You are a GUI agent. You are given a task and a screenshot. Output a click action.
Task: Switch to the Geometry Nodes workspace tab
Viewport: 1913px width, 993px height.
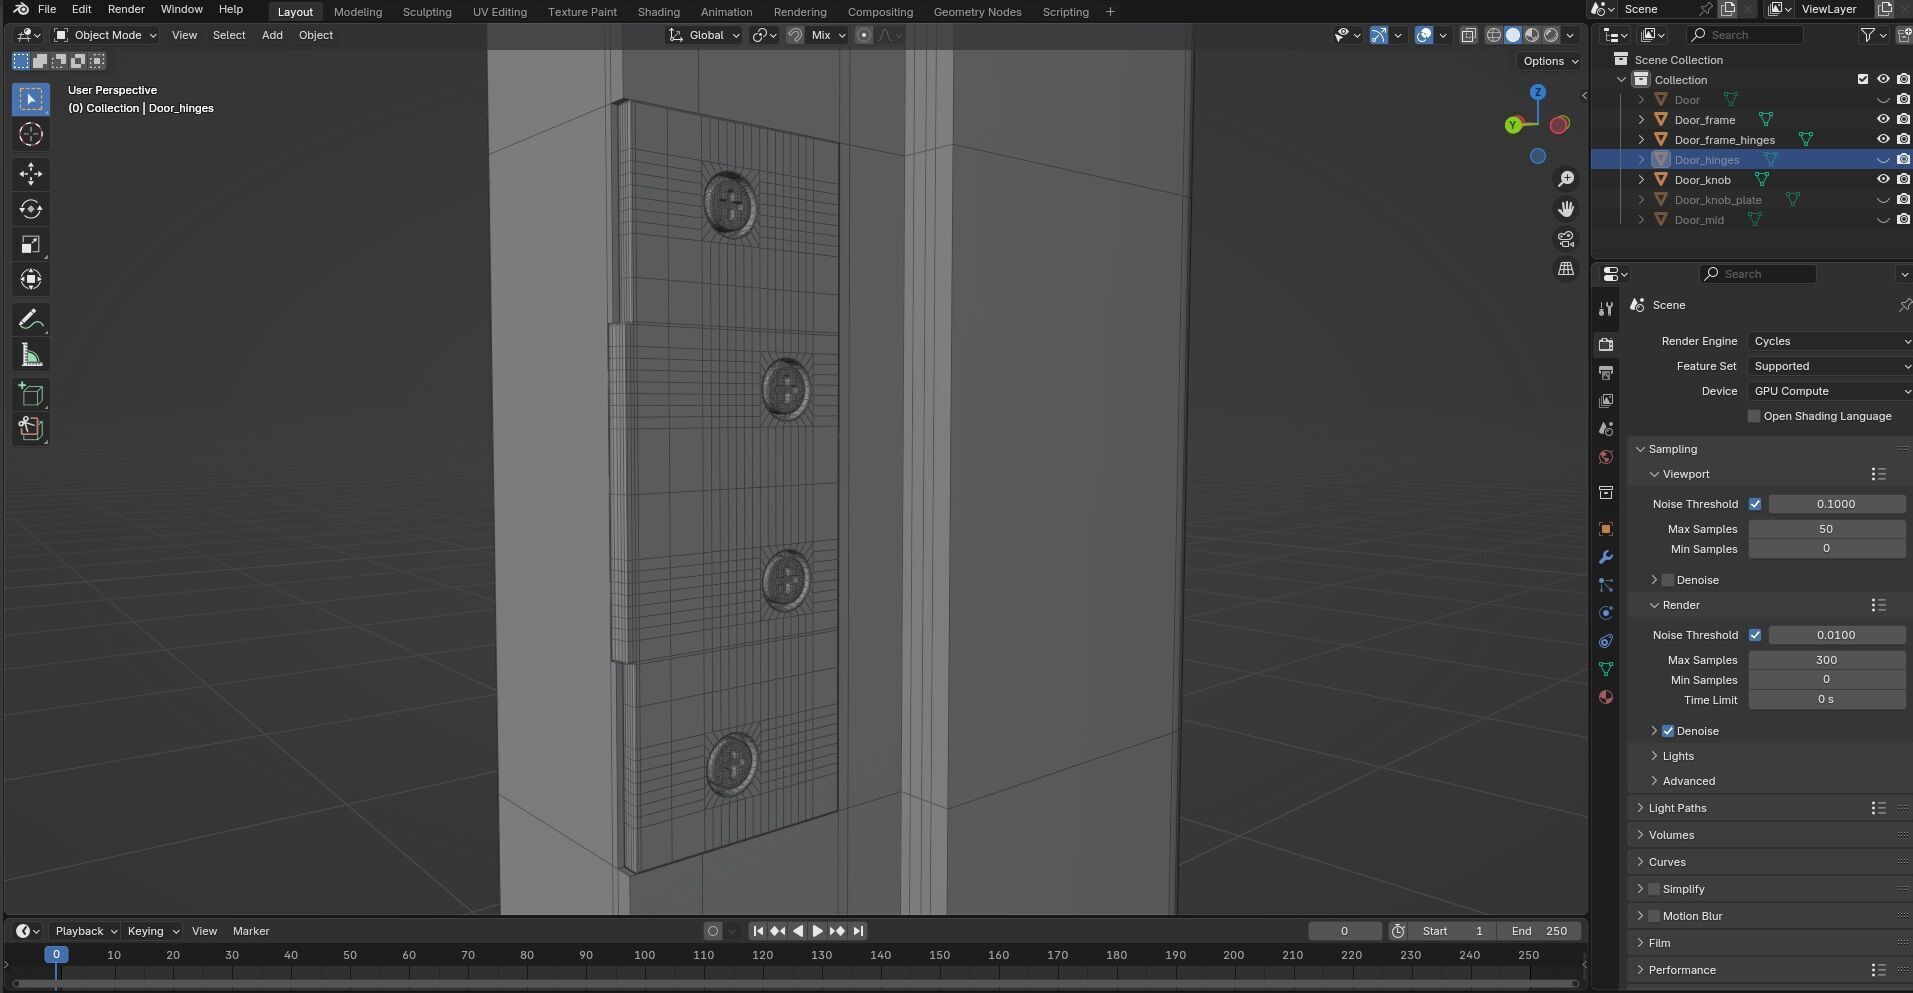[977, 12]
